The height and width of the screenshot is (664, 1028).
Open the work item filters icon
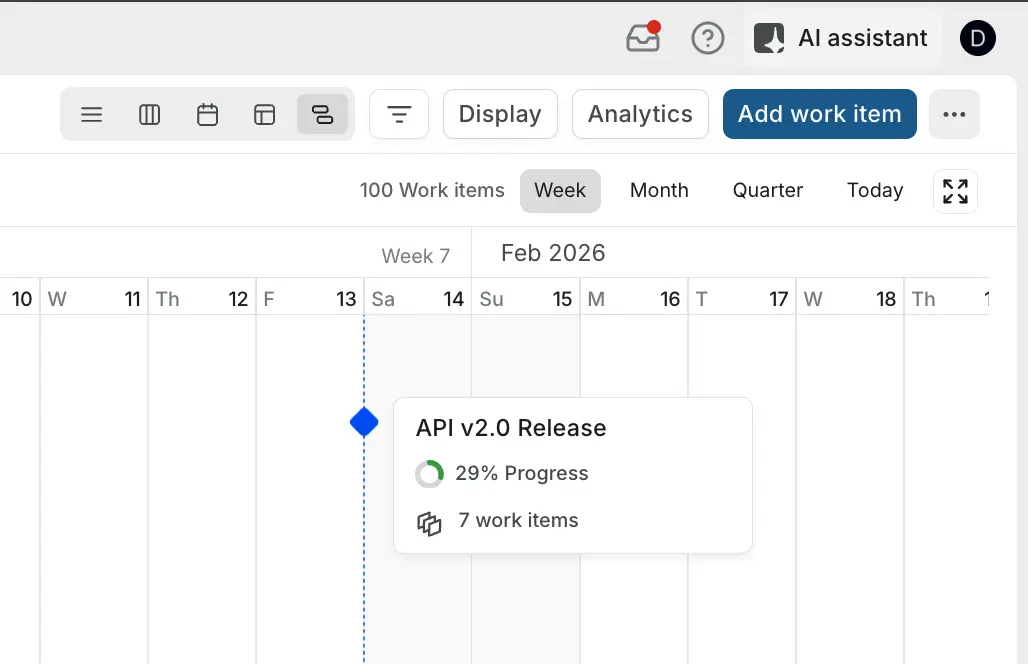tap(399, 114)
